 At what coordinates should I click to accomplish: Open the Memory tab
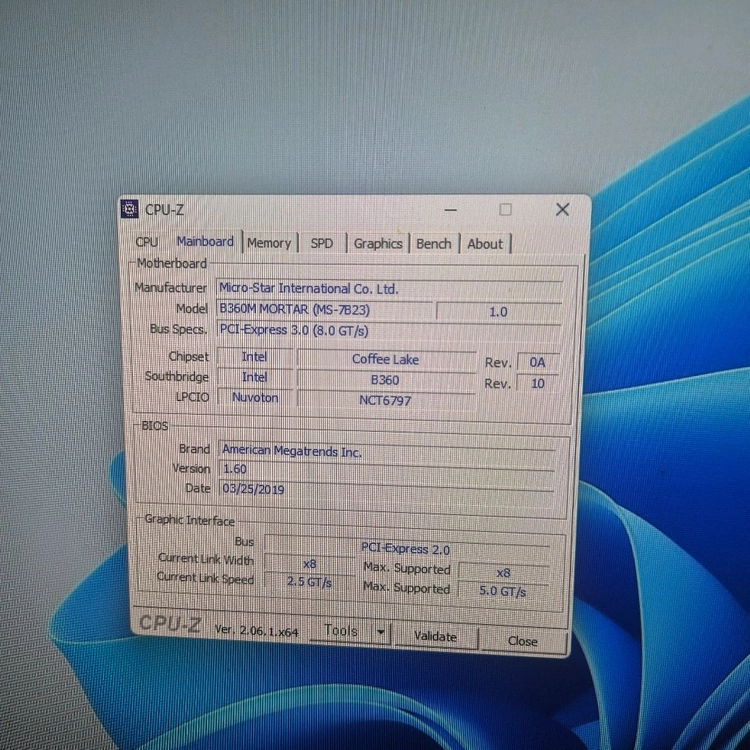pos(269,243)
